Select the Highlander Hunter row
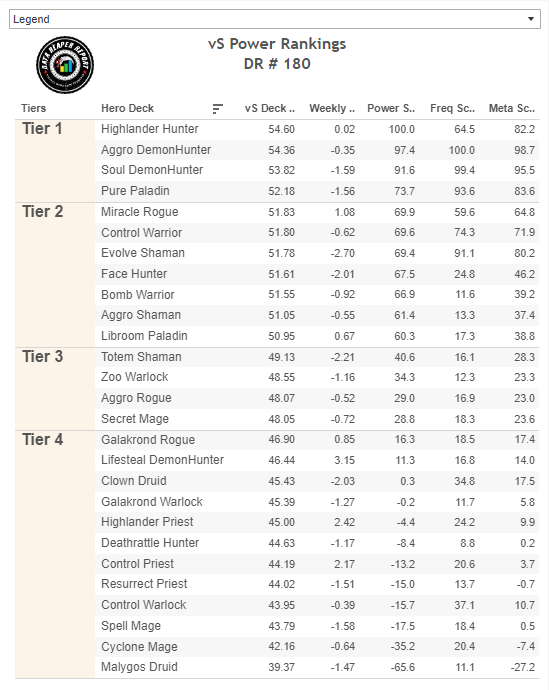Image resolution: width=549 pixels, height=690 pixels. [318, 129]
